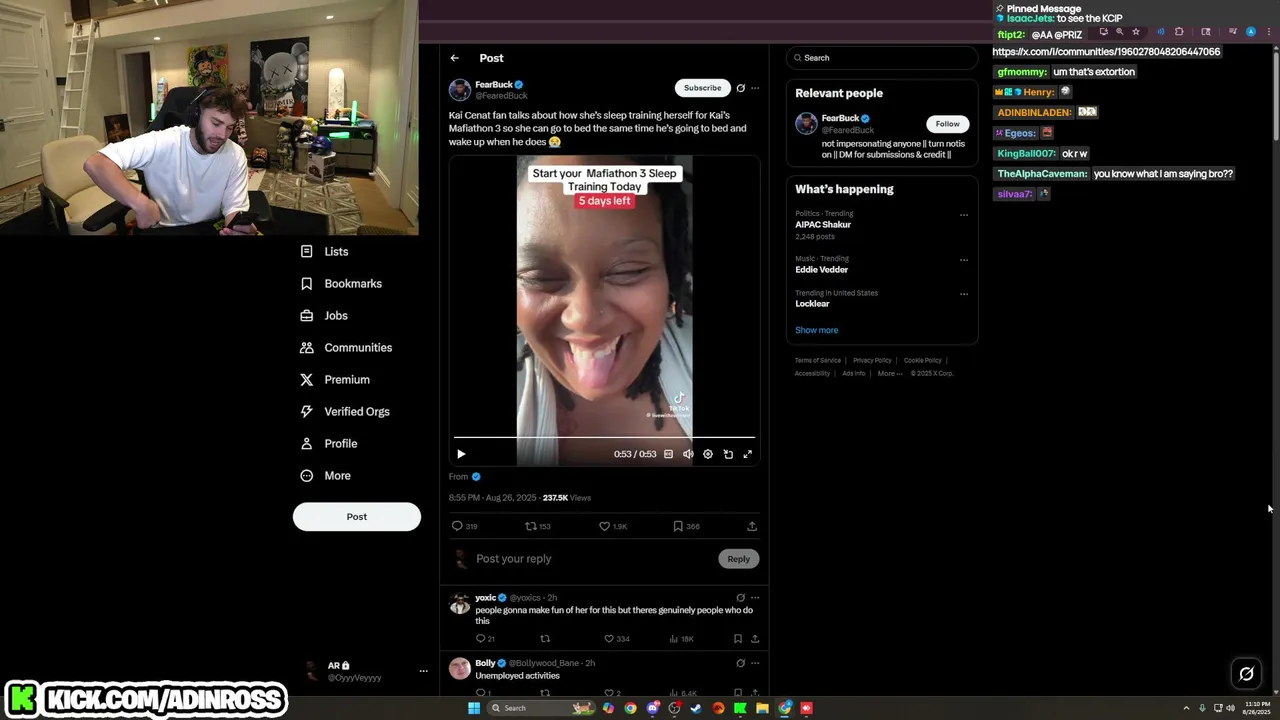Open browser extensions puzzle icon
This screenshot has width=1280, height=720.
pyautogui.click(x=1179, y=32)
